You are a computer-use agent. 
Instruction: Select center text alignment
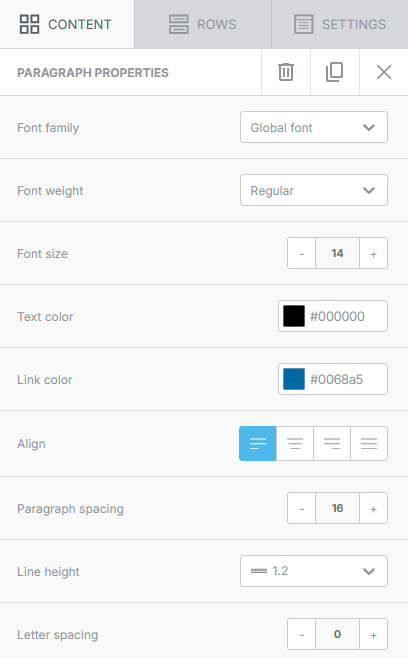[x=295, y=444]
